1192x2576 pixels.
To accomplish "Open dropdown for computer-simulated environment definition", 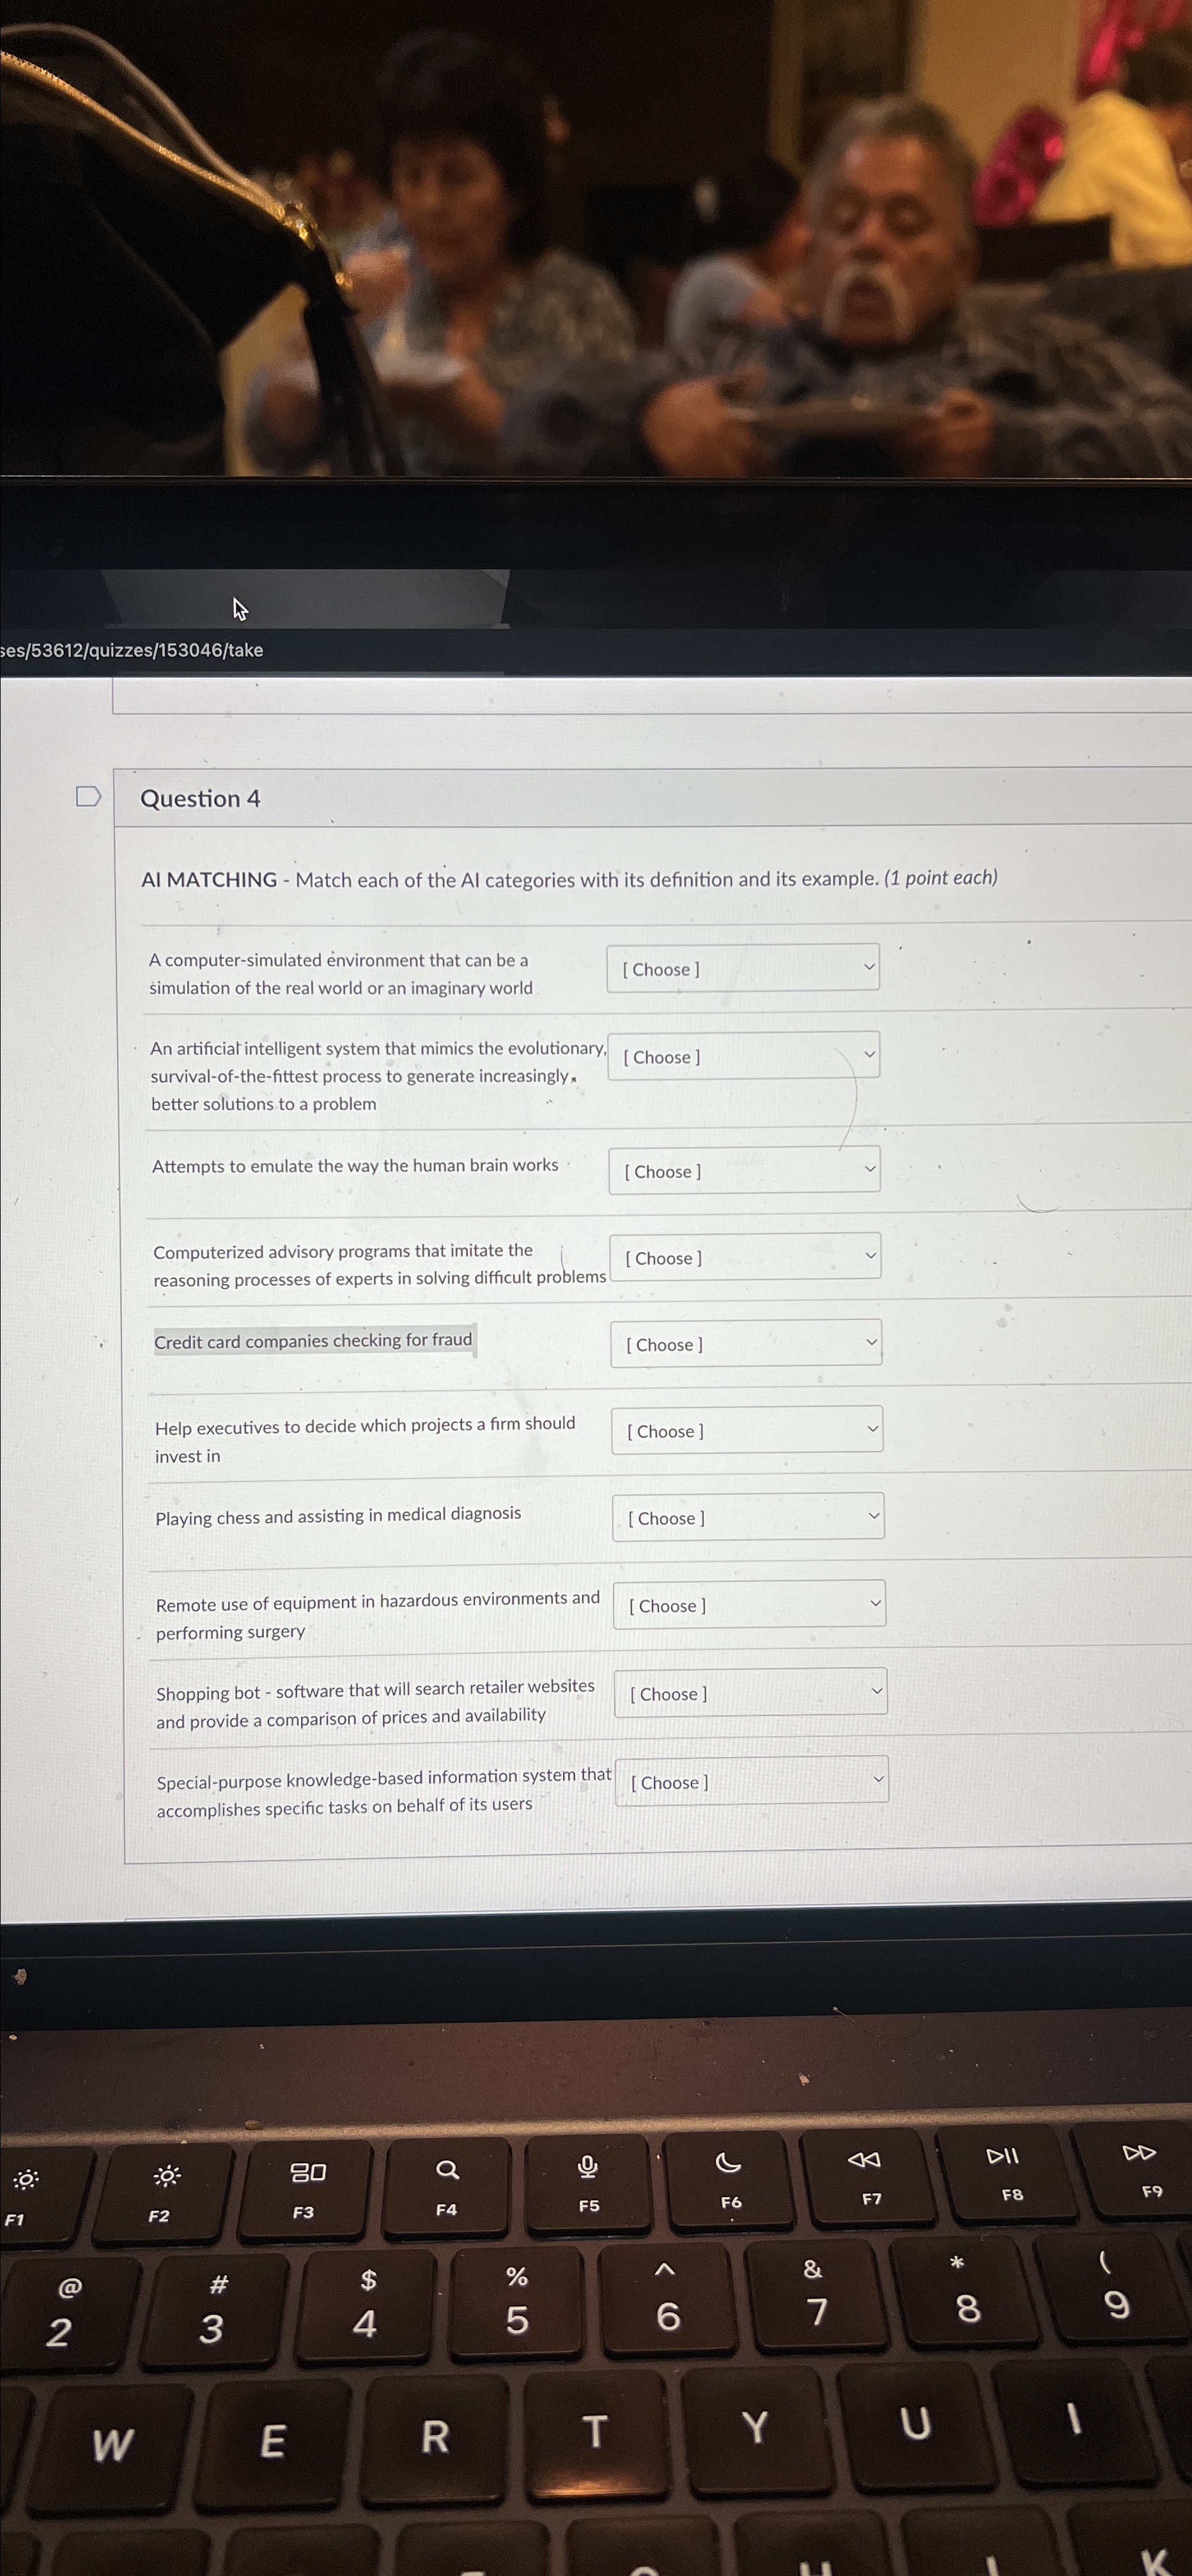I will pos(743,968).
